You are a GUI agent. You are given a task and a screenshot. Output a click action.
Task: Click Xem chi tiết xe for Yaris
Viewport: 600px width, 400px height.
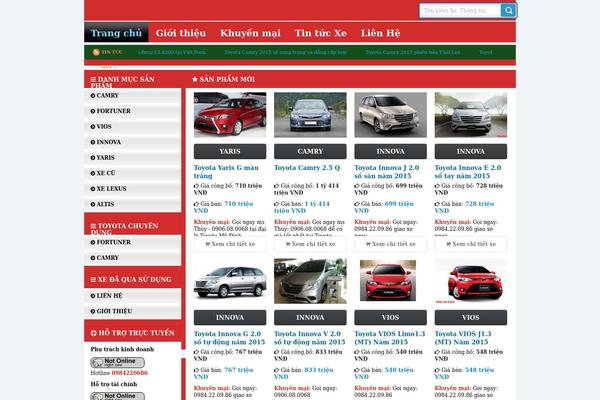pyautogui.click(x=230, y=244)
